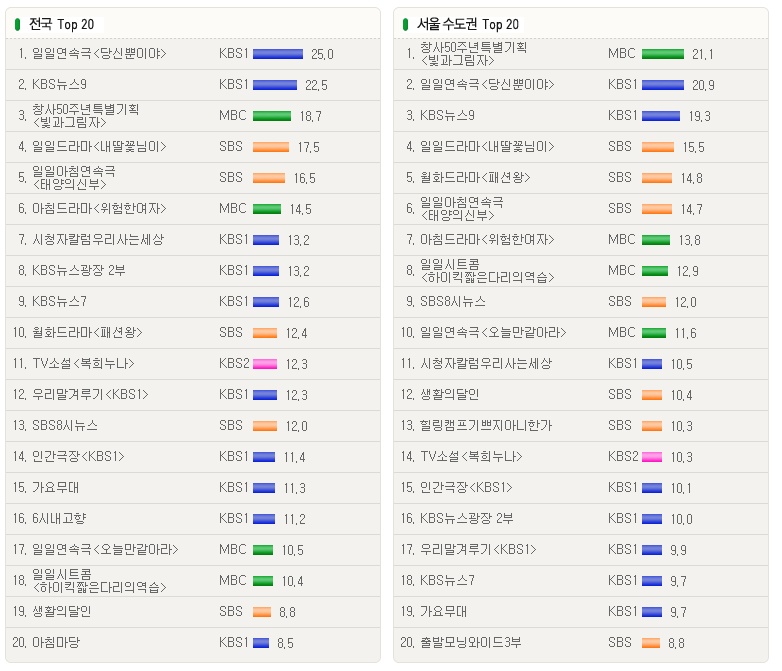Click the blue bar beside 25.0
The width and height of the screenshot is (782, 671).
pyautogui.click(x=278, y=54)
